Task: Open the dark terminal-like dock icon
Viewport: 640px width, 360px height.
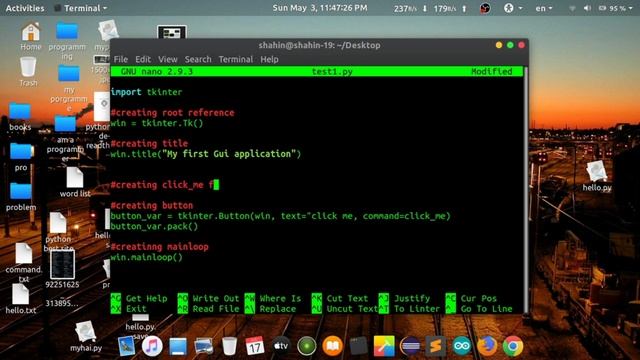Action: [x=358, y=346]
